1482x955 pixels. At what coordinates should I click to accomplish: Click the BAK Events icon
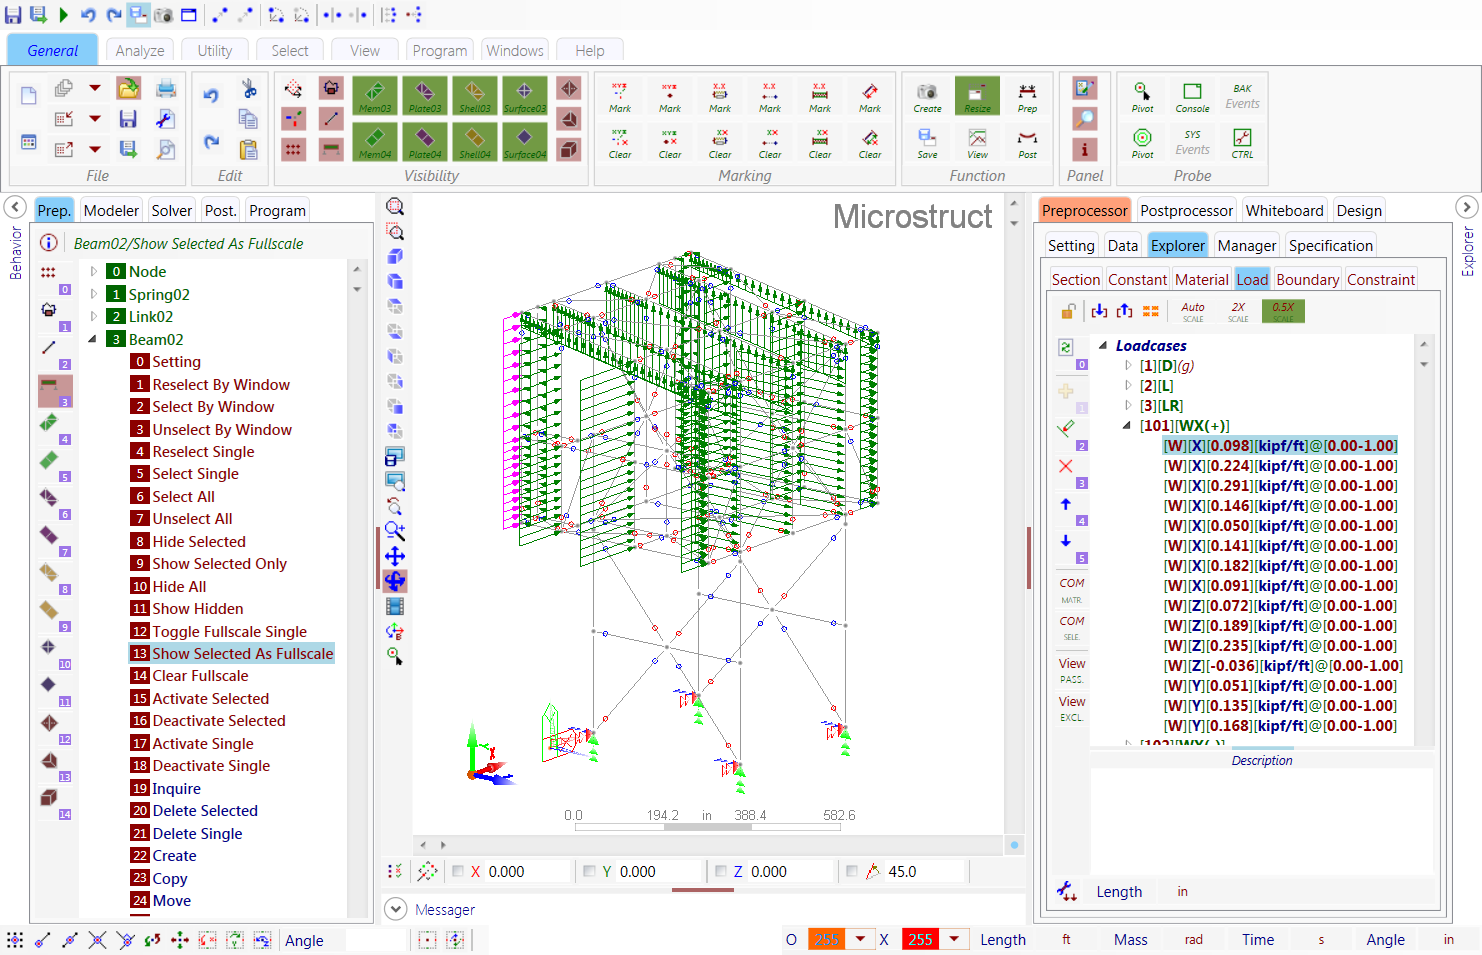(1242, 96)
